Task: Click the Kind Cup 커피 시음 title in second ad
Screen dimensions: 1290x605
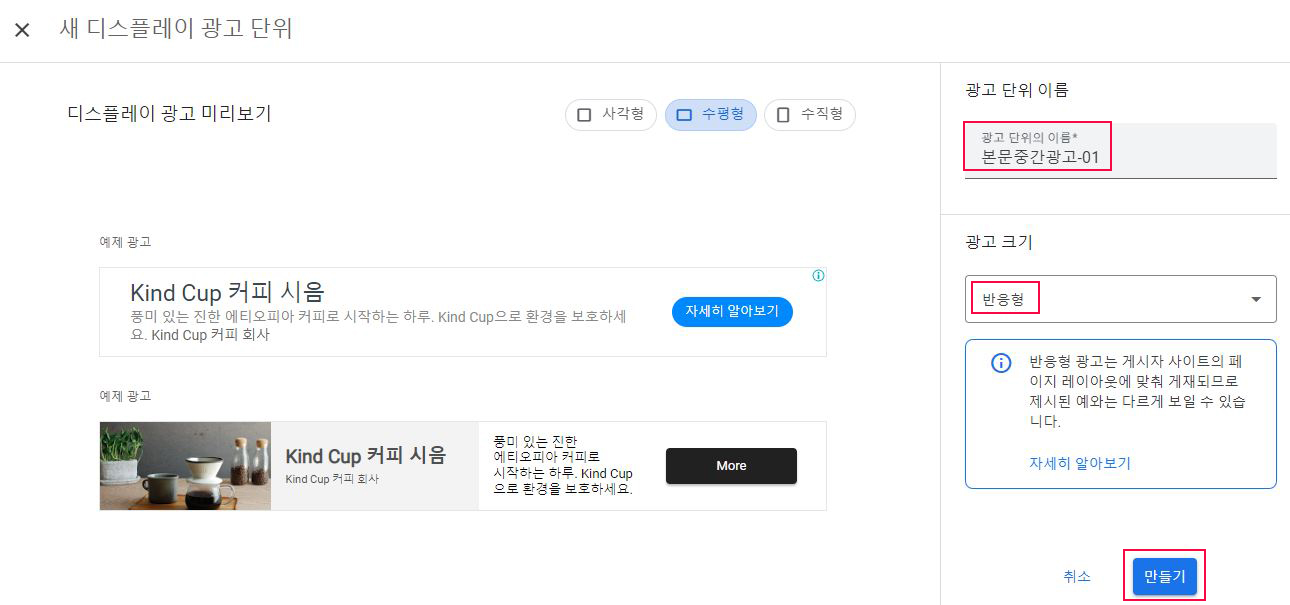Action: [365, 456]
